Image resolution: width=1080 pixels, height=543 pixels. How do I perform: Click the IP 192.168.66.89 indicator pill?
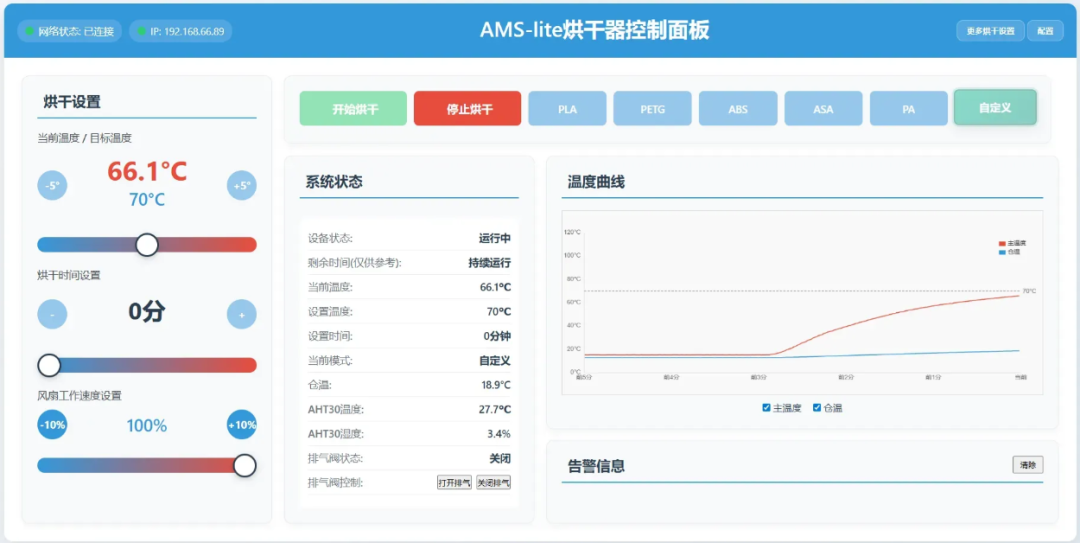click(x=180, y=31)
